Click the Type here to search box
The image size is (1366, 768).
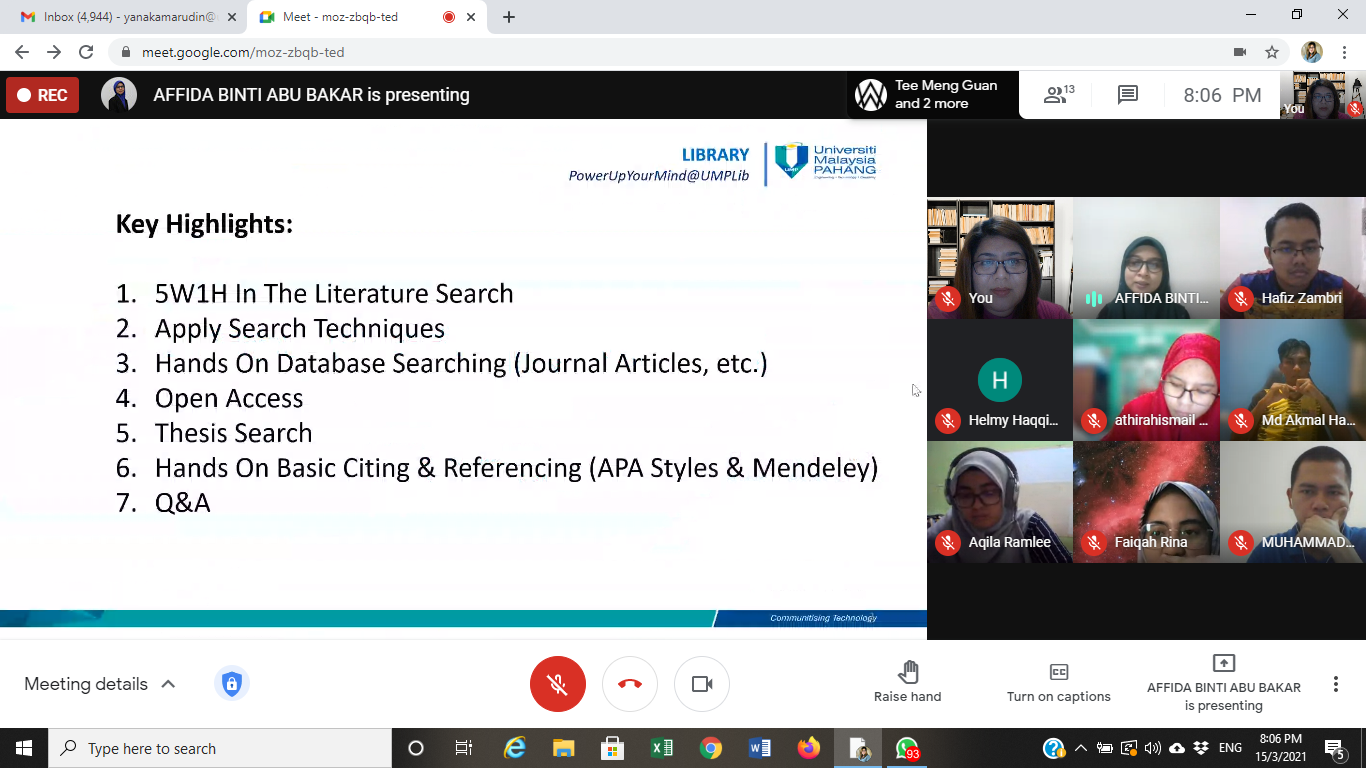coord(220,748)
